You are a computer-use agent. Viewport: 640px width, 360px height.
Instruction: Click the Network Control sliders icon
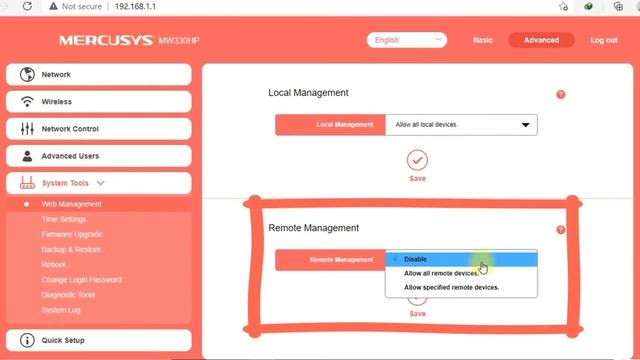pyautogui.click(x=27, y=129)
